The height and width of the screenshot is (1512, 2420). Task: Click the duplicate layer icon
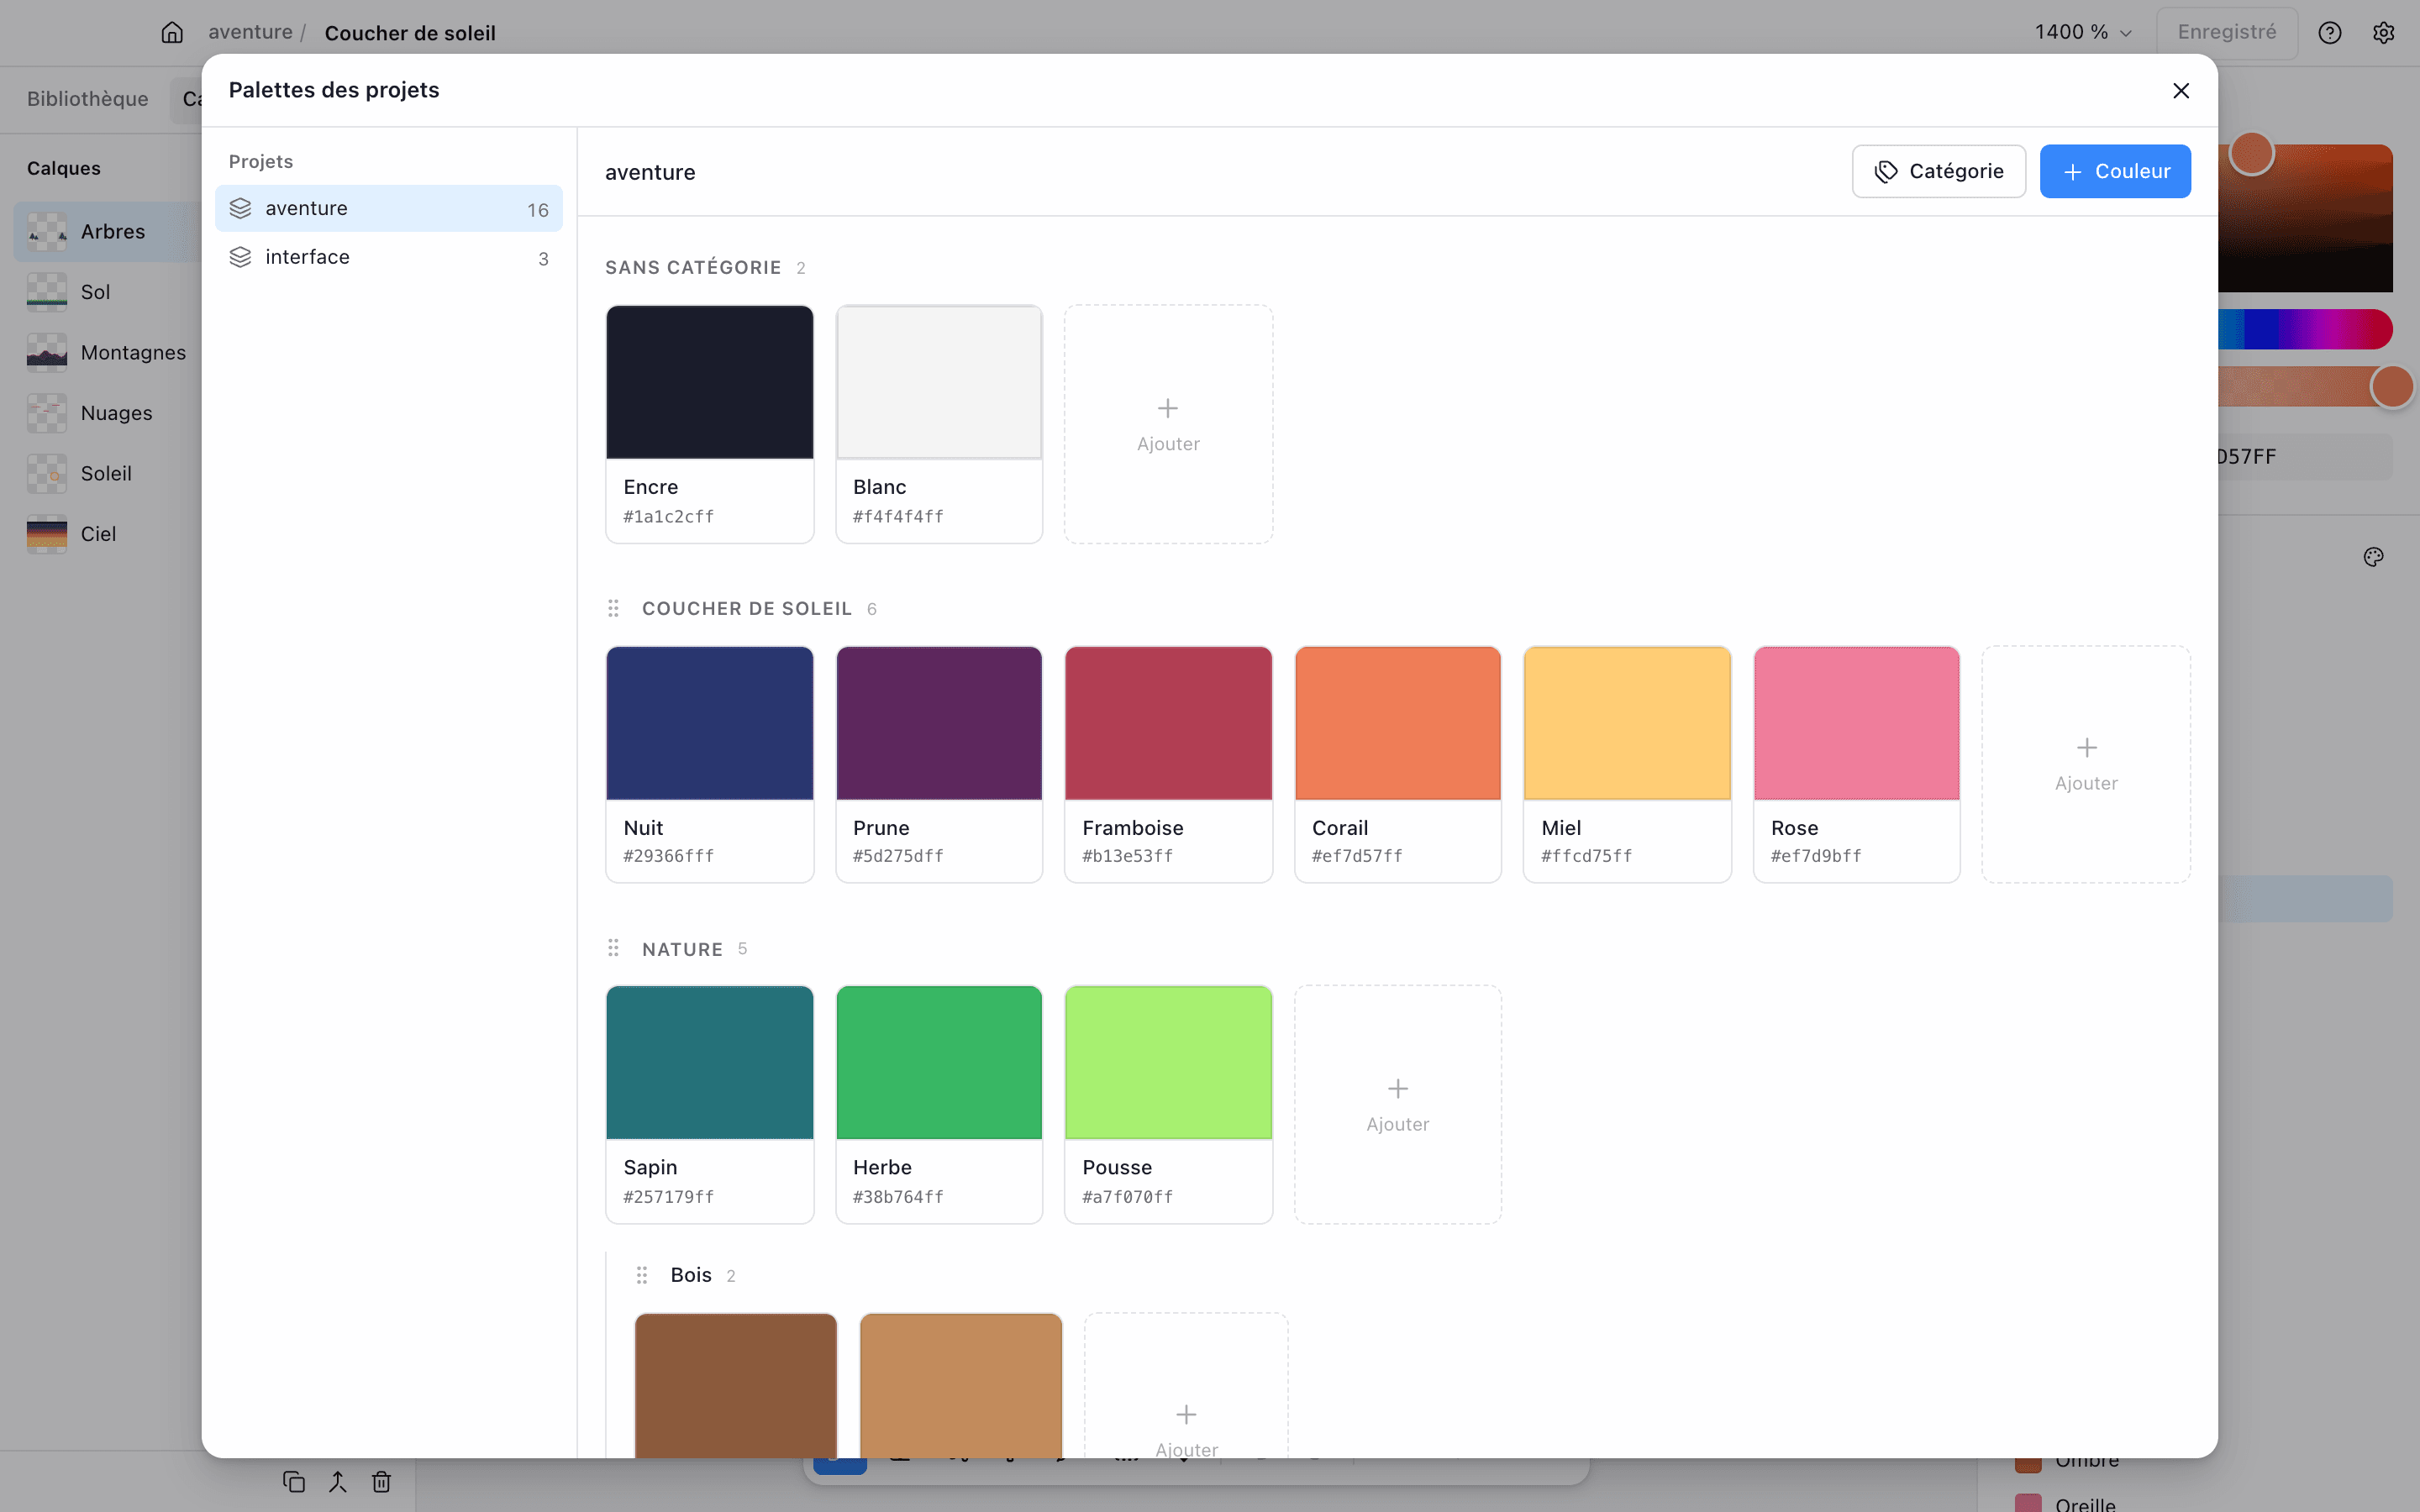(294, 1481)
